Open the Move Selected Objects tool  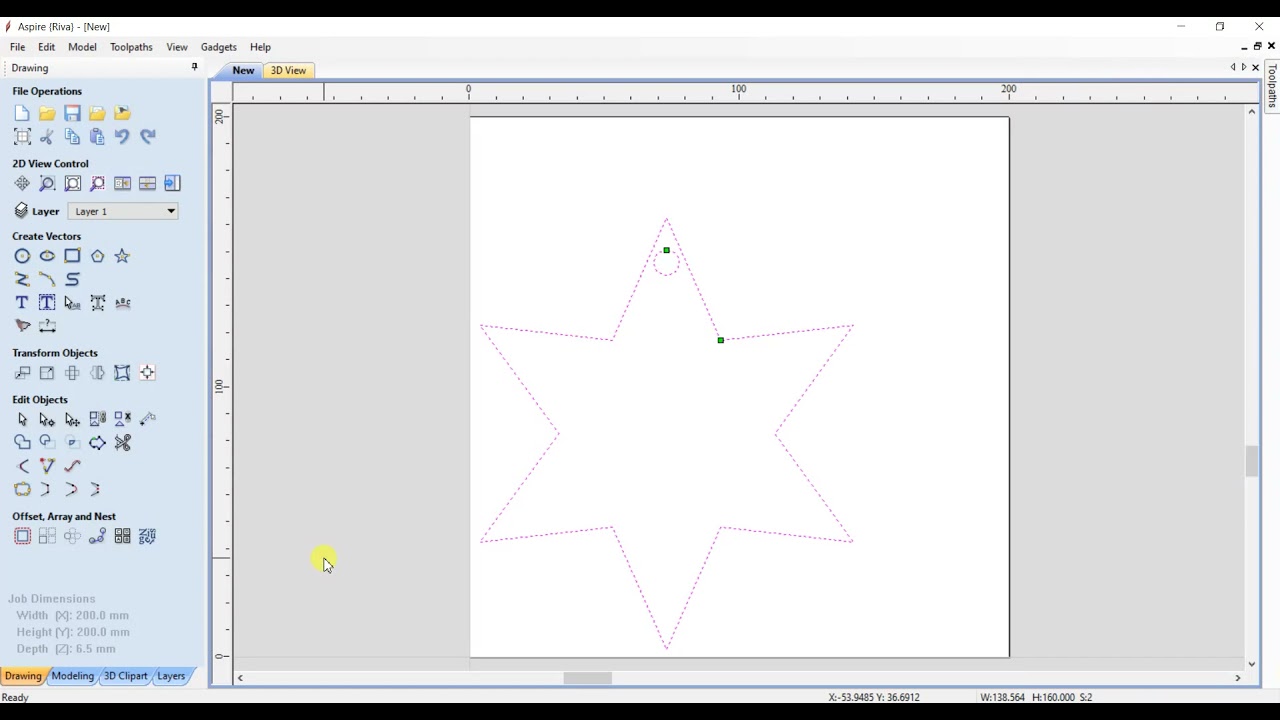click(22, 372)
